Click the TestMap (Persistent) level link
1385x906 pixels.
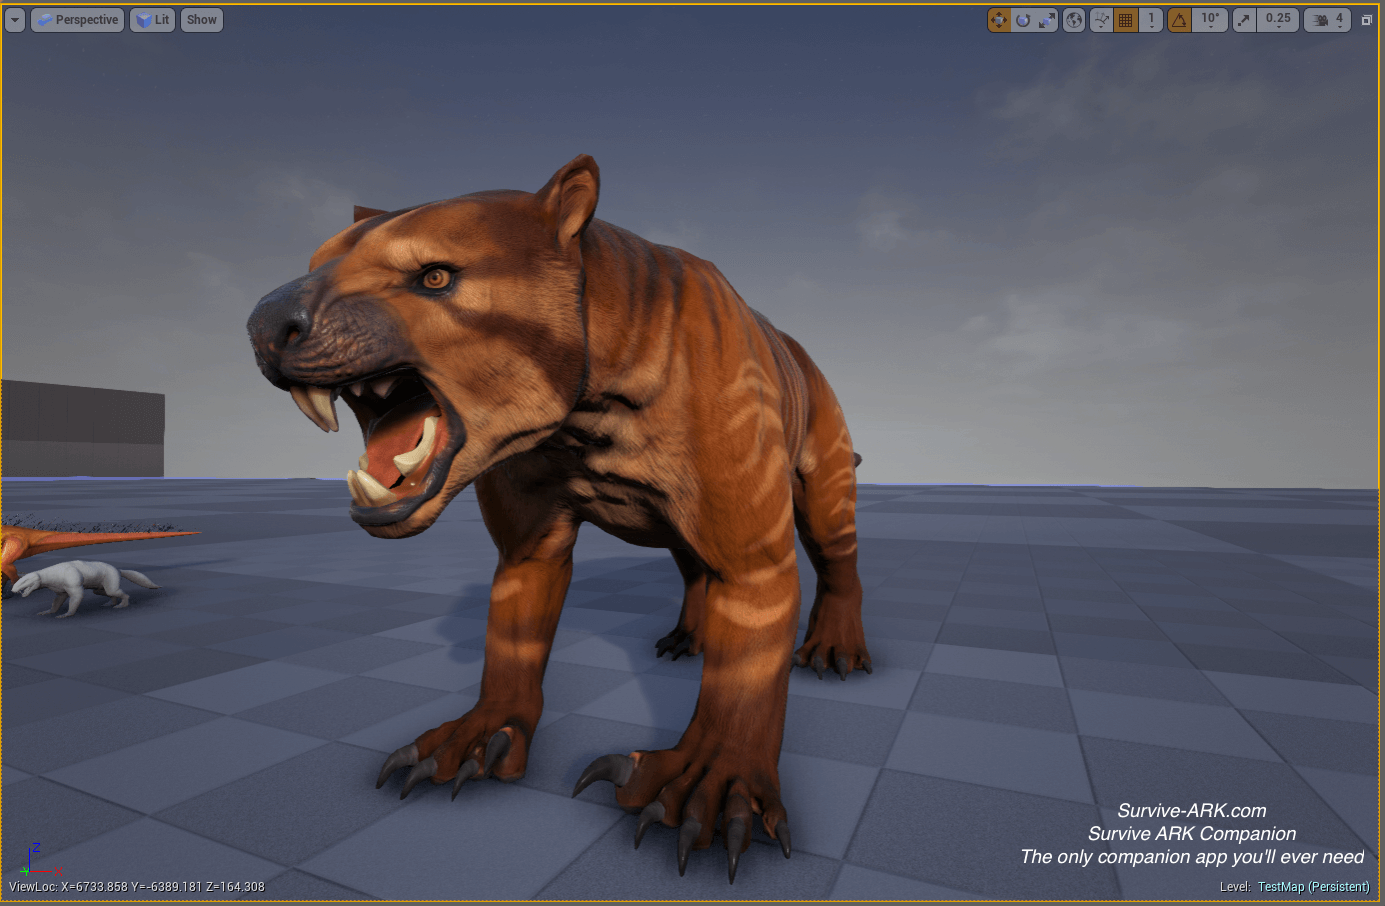coord(1313,887)
